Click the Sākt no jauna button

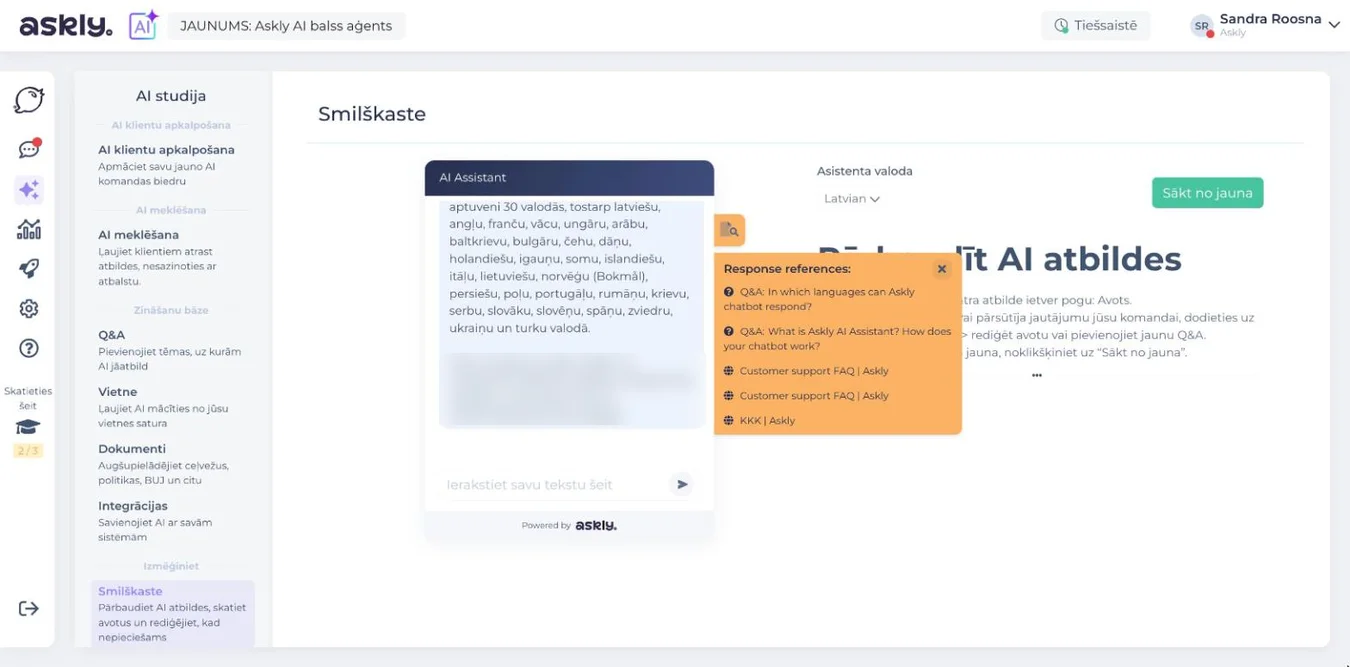(1207, 193)
